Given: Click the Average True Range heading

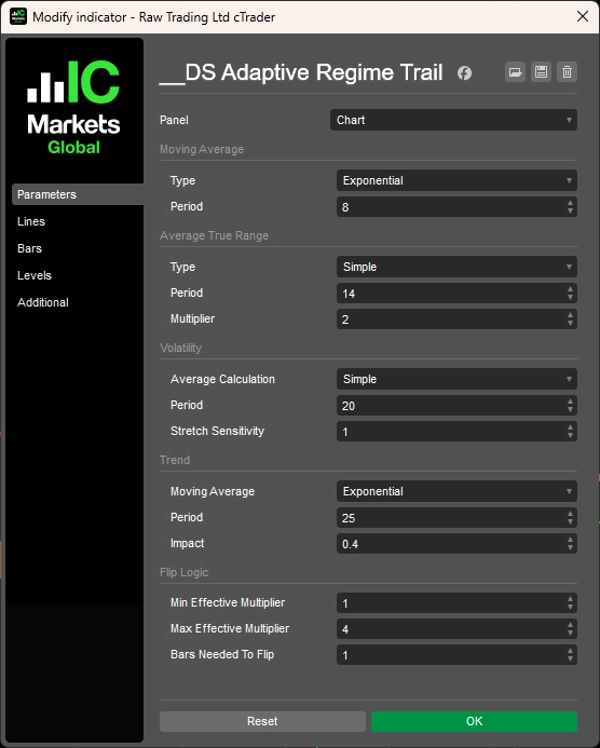Looking at the screenshot, I should coord(214,236).
